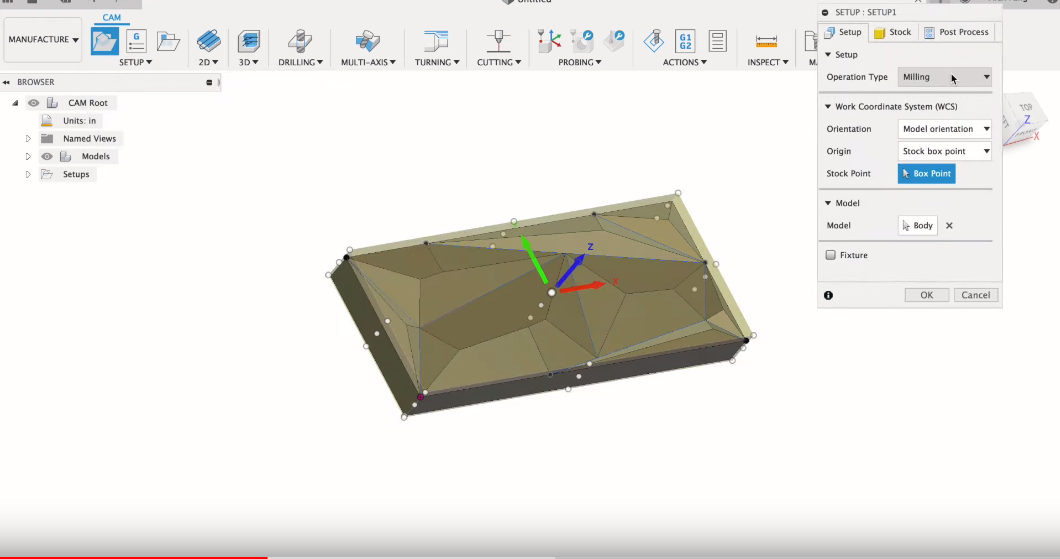Collapse the Model section
This screenshot has width=1060, height=559.
tap(828, 203)
